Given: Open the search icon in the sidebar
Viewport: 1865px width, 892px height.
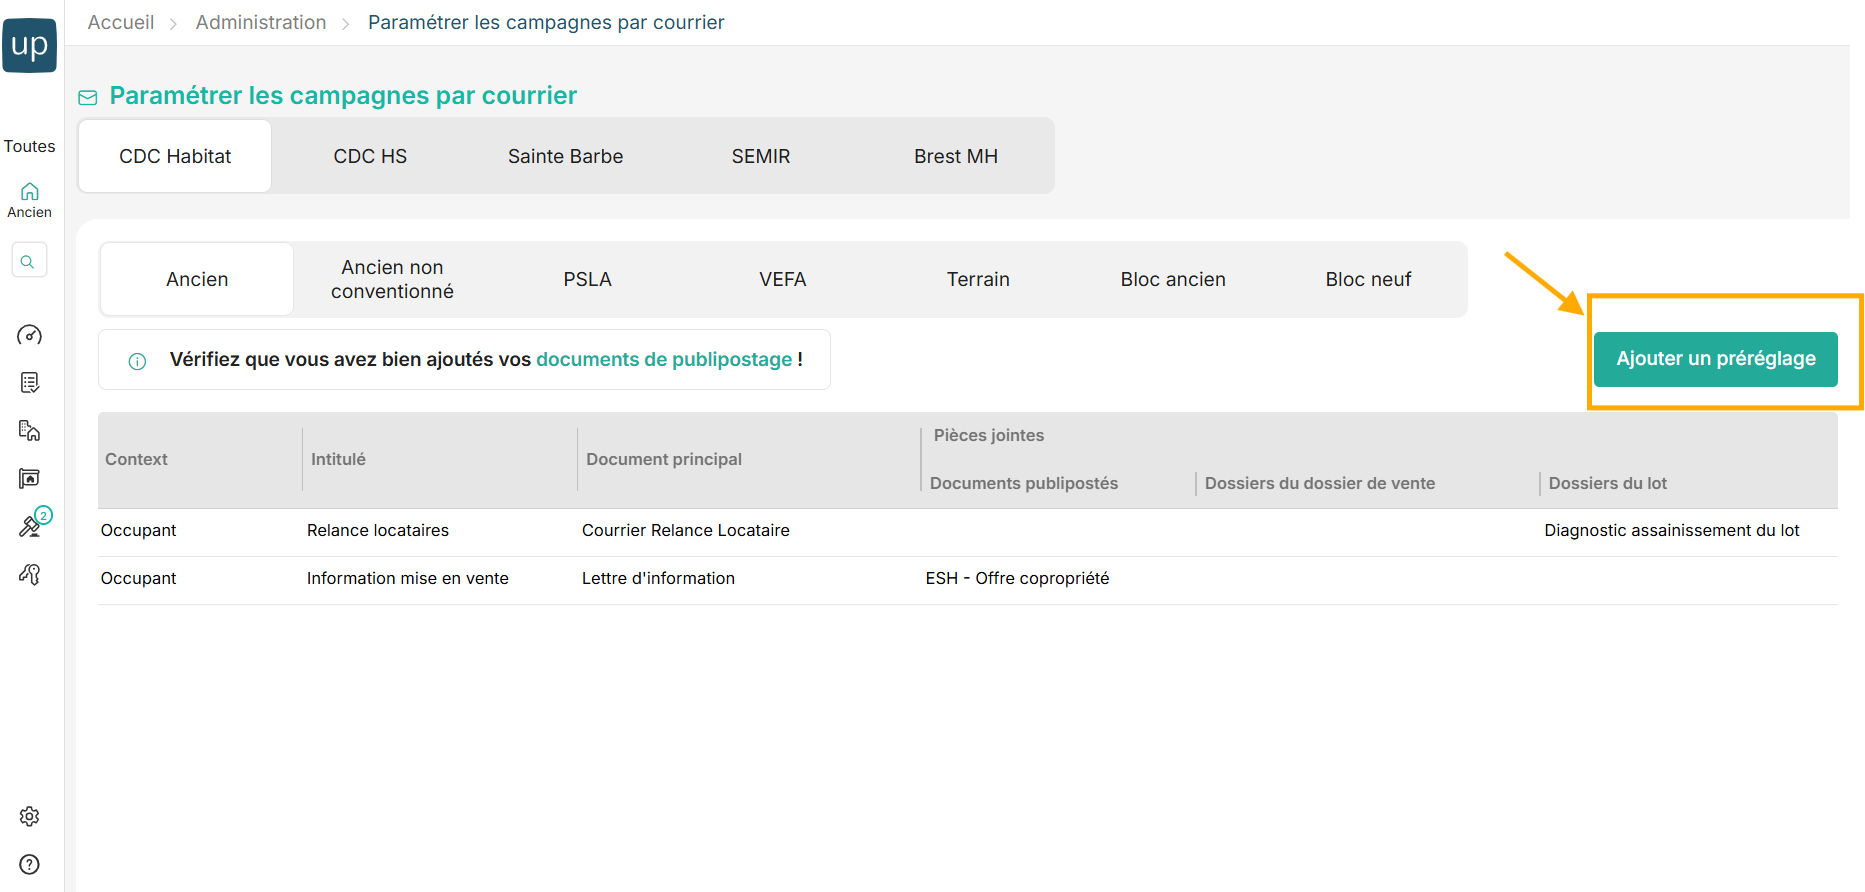Looking at the screenshot, I should 29,261.
